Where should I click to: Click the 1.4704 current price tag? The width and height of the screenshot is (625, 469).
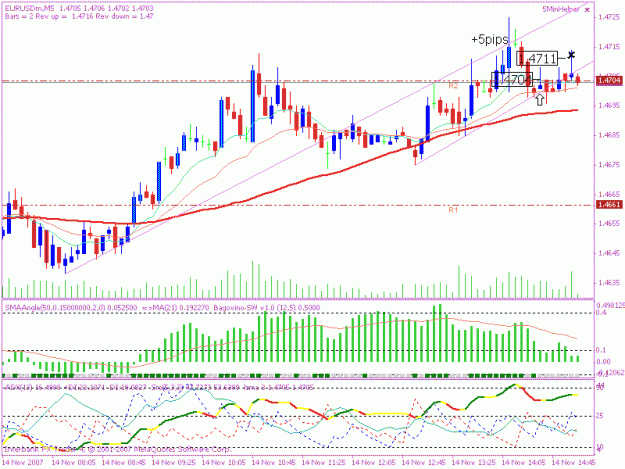609,81
